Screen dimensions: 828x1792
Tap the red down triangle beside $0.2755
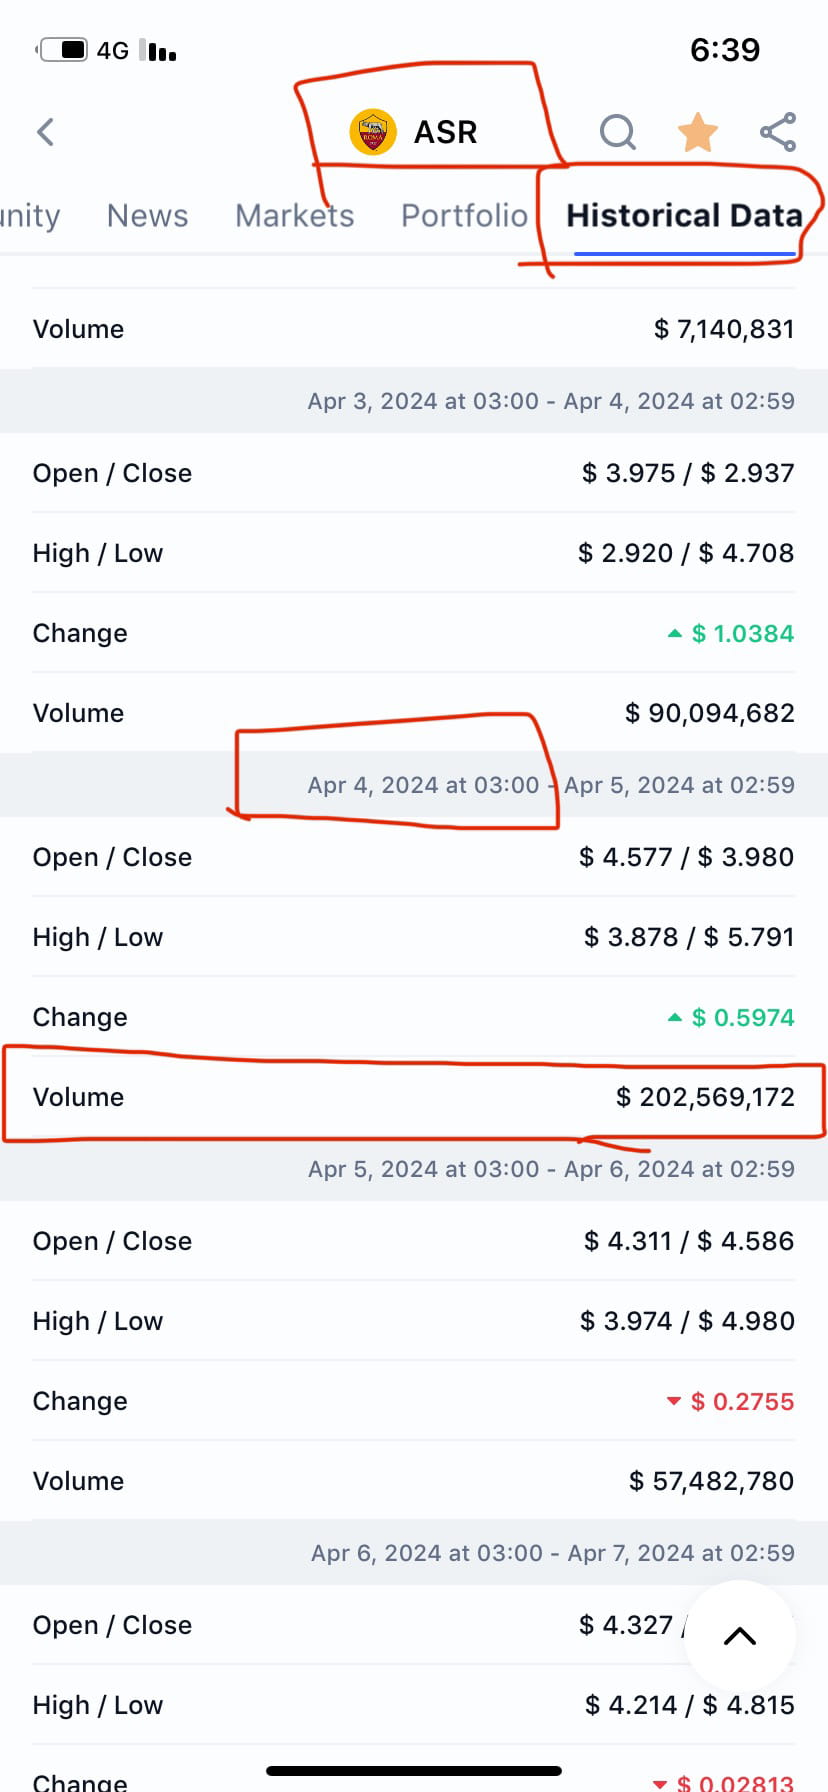click(x=674, y=1401)
